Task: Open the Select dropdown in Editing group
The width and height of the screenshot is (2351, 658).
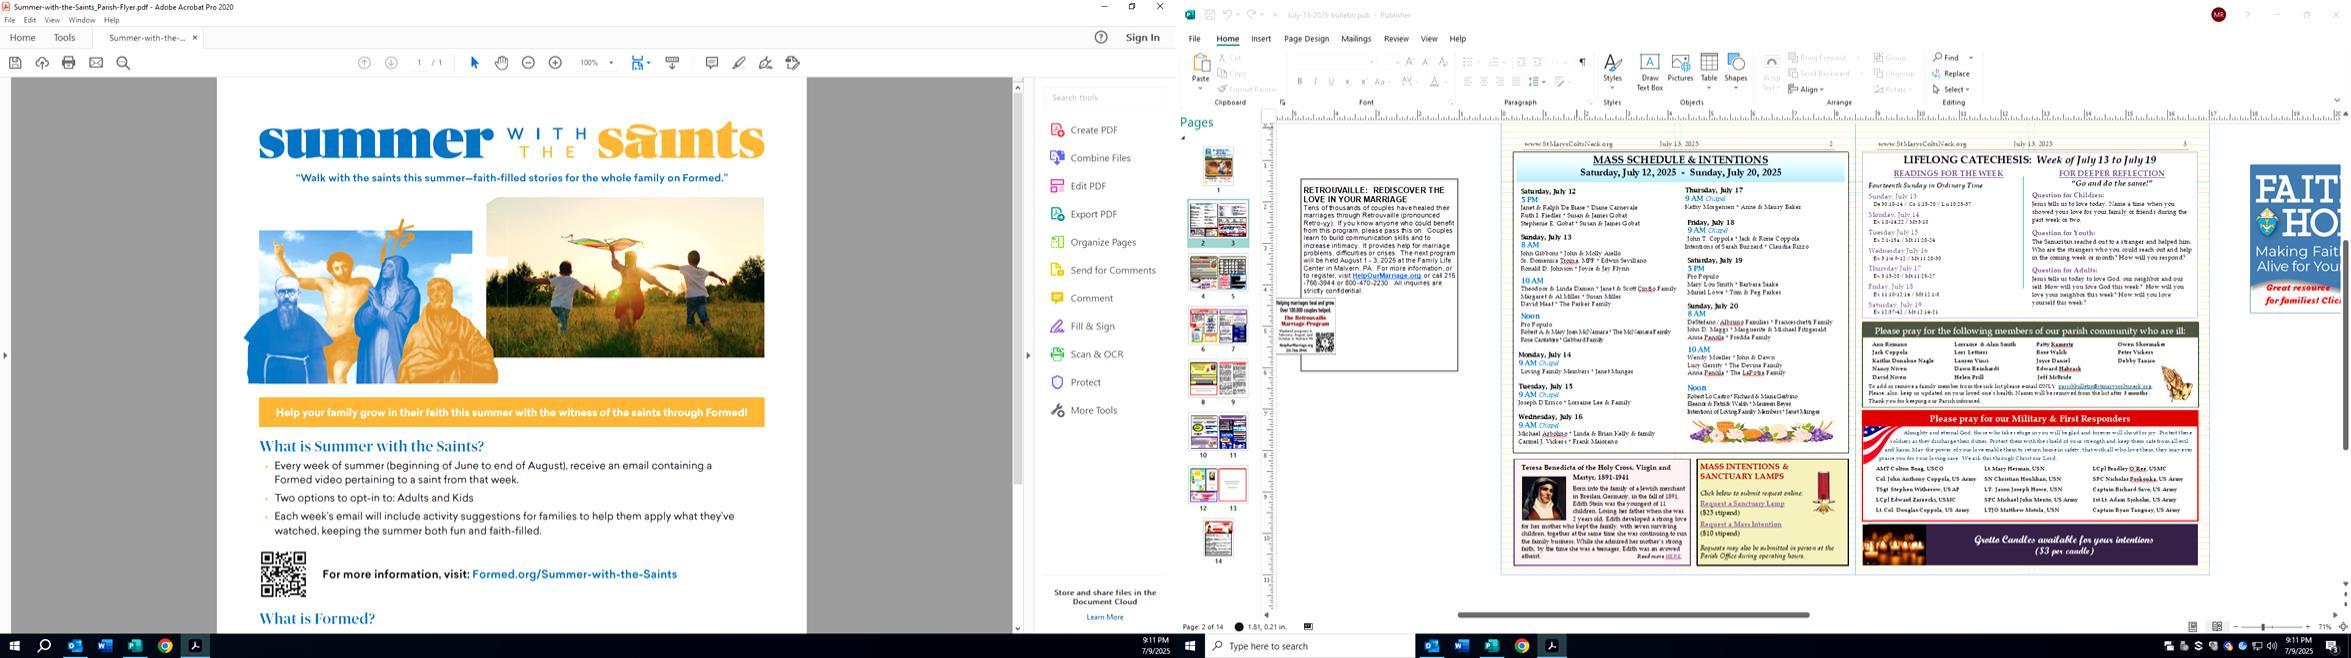Action: [x=1952, y=90]
